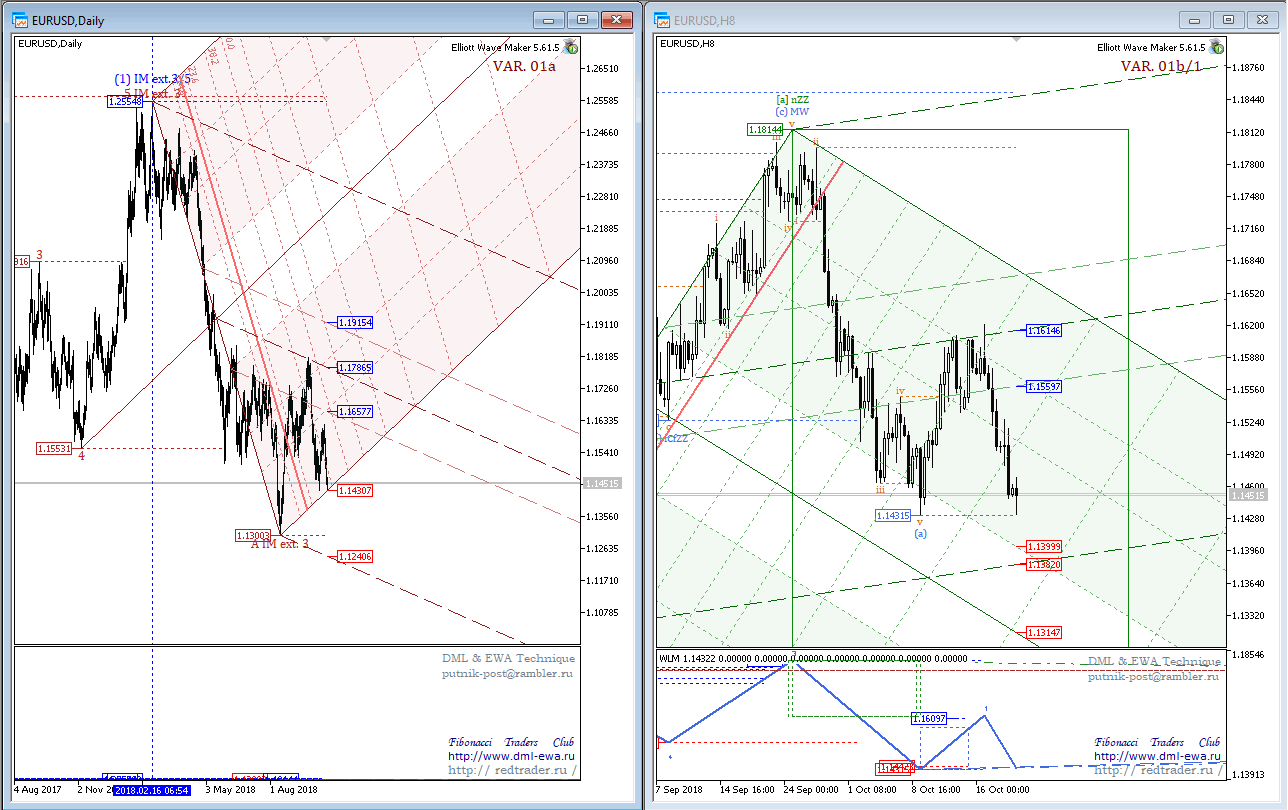Click putnik-post@rambler.ru email in Daily chart
This screenshot has width=1288, height=810.
point(508,674)
